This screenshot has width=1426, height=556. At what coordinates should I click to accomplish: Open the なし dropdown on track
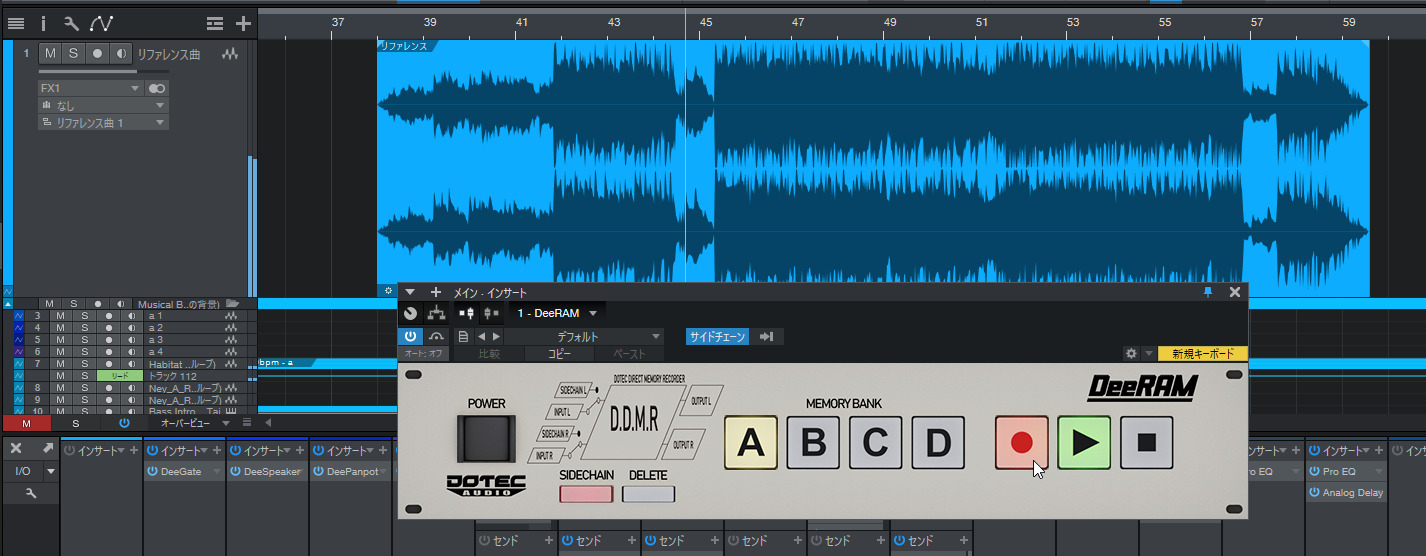103,105
